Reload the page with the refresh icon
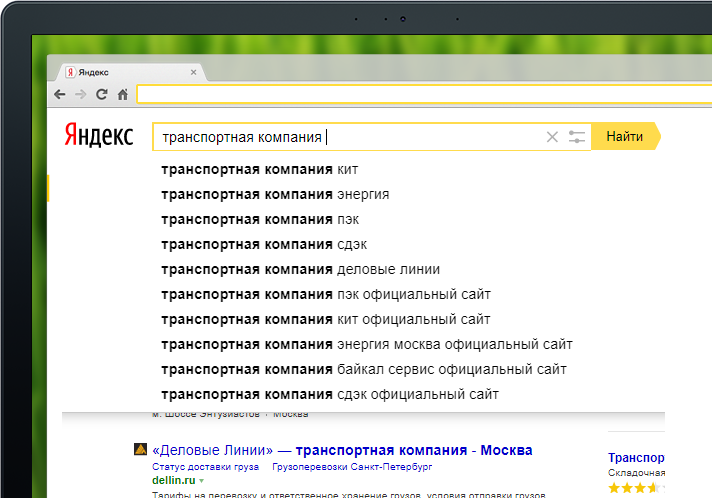The height and width of the screenshot is (498, 712). pos(102,94)
